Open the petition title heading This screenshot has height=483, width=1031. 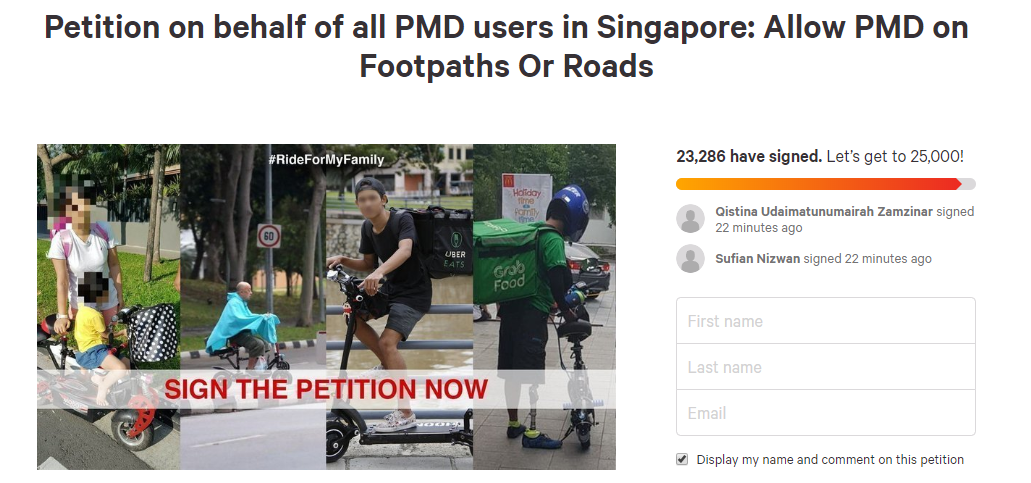(506, 46)
